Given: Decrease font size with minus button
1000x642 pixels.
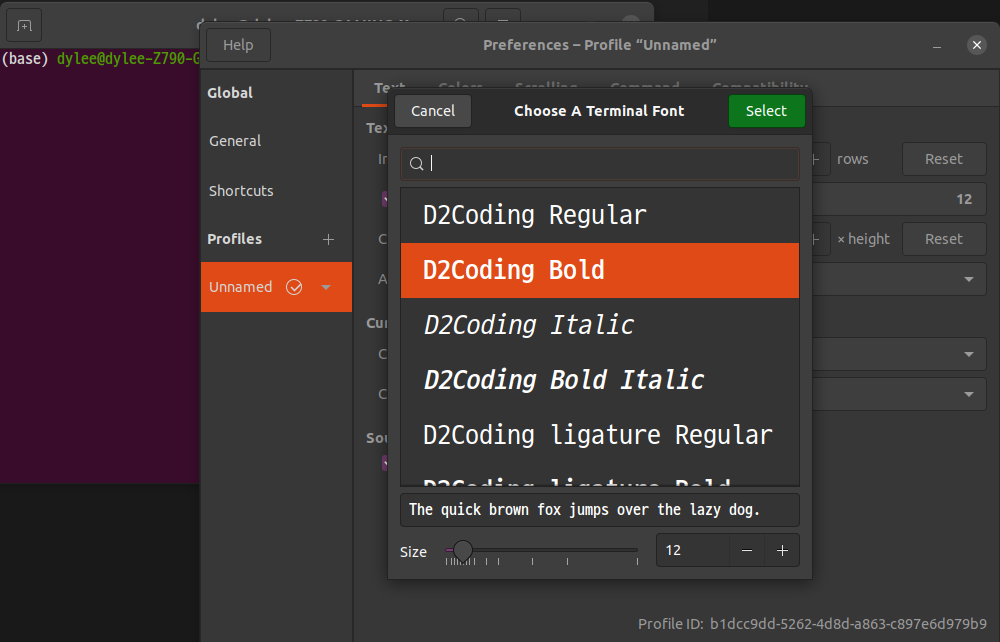Looking at the screenshot, I should pyautogui.click(x=747, y=550).
